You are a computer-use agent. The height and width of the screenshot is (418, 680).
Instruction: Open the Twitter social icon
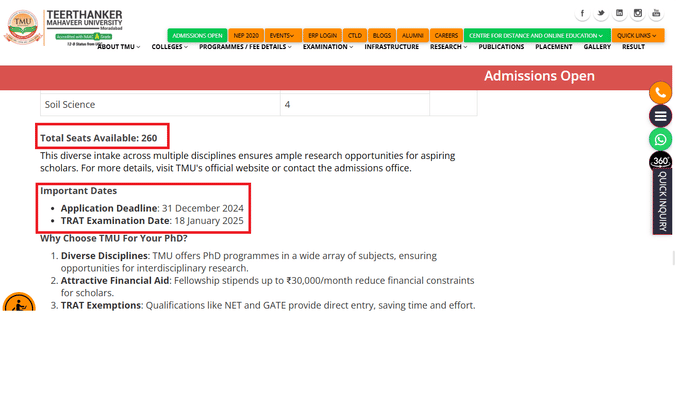(601, 13)
